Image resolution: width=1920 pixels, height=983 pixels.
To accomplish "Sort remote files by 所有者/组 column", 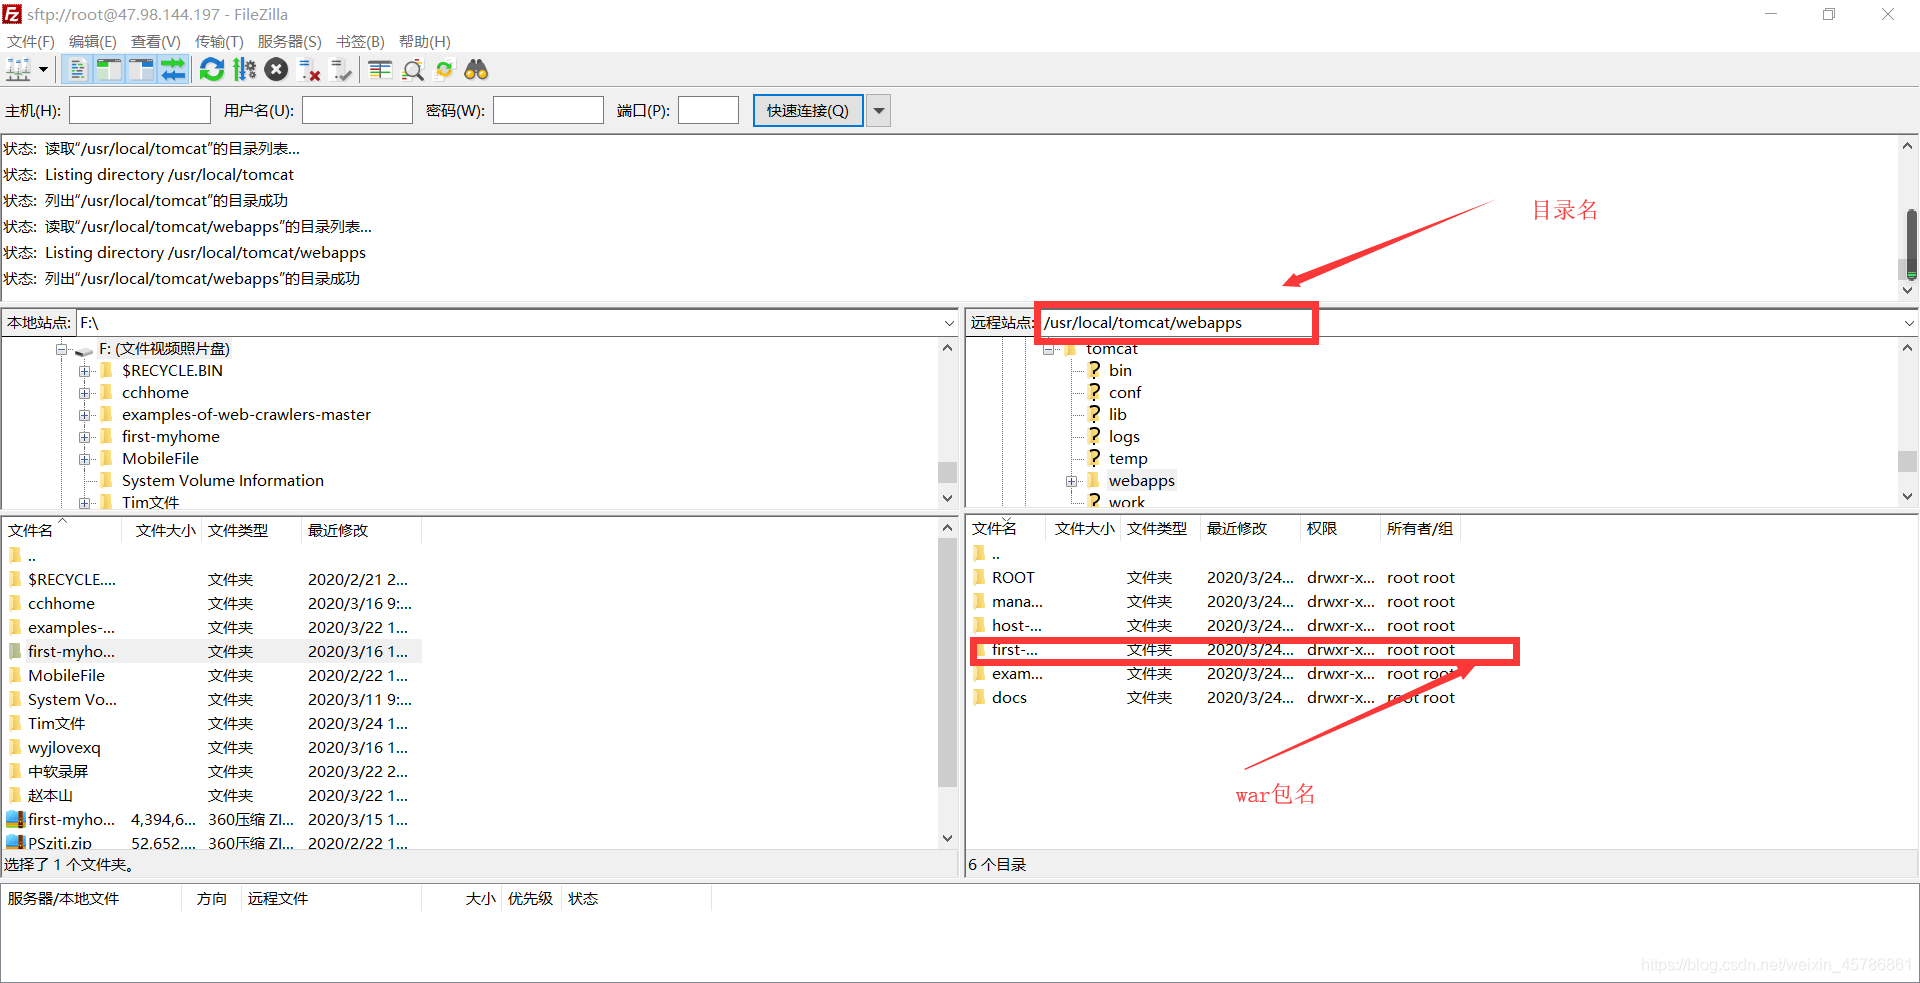I will tap(1420, 529).
